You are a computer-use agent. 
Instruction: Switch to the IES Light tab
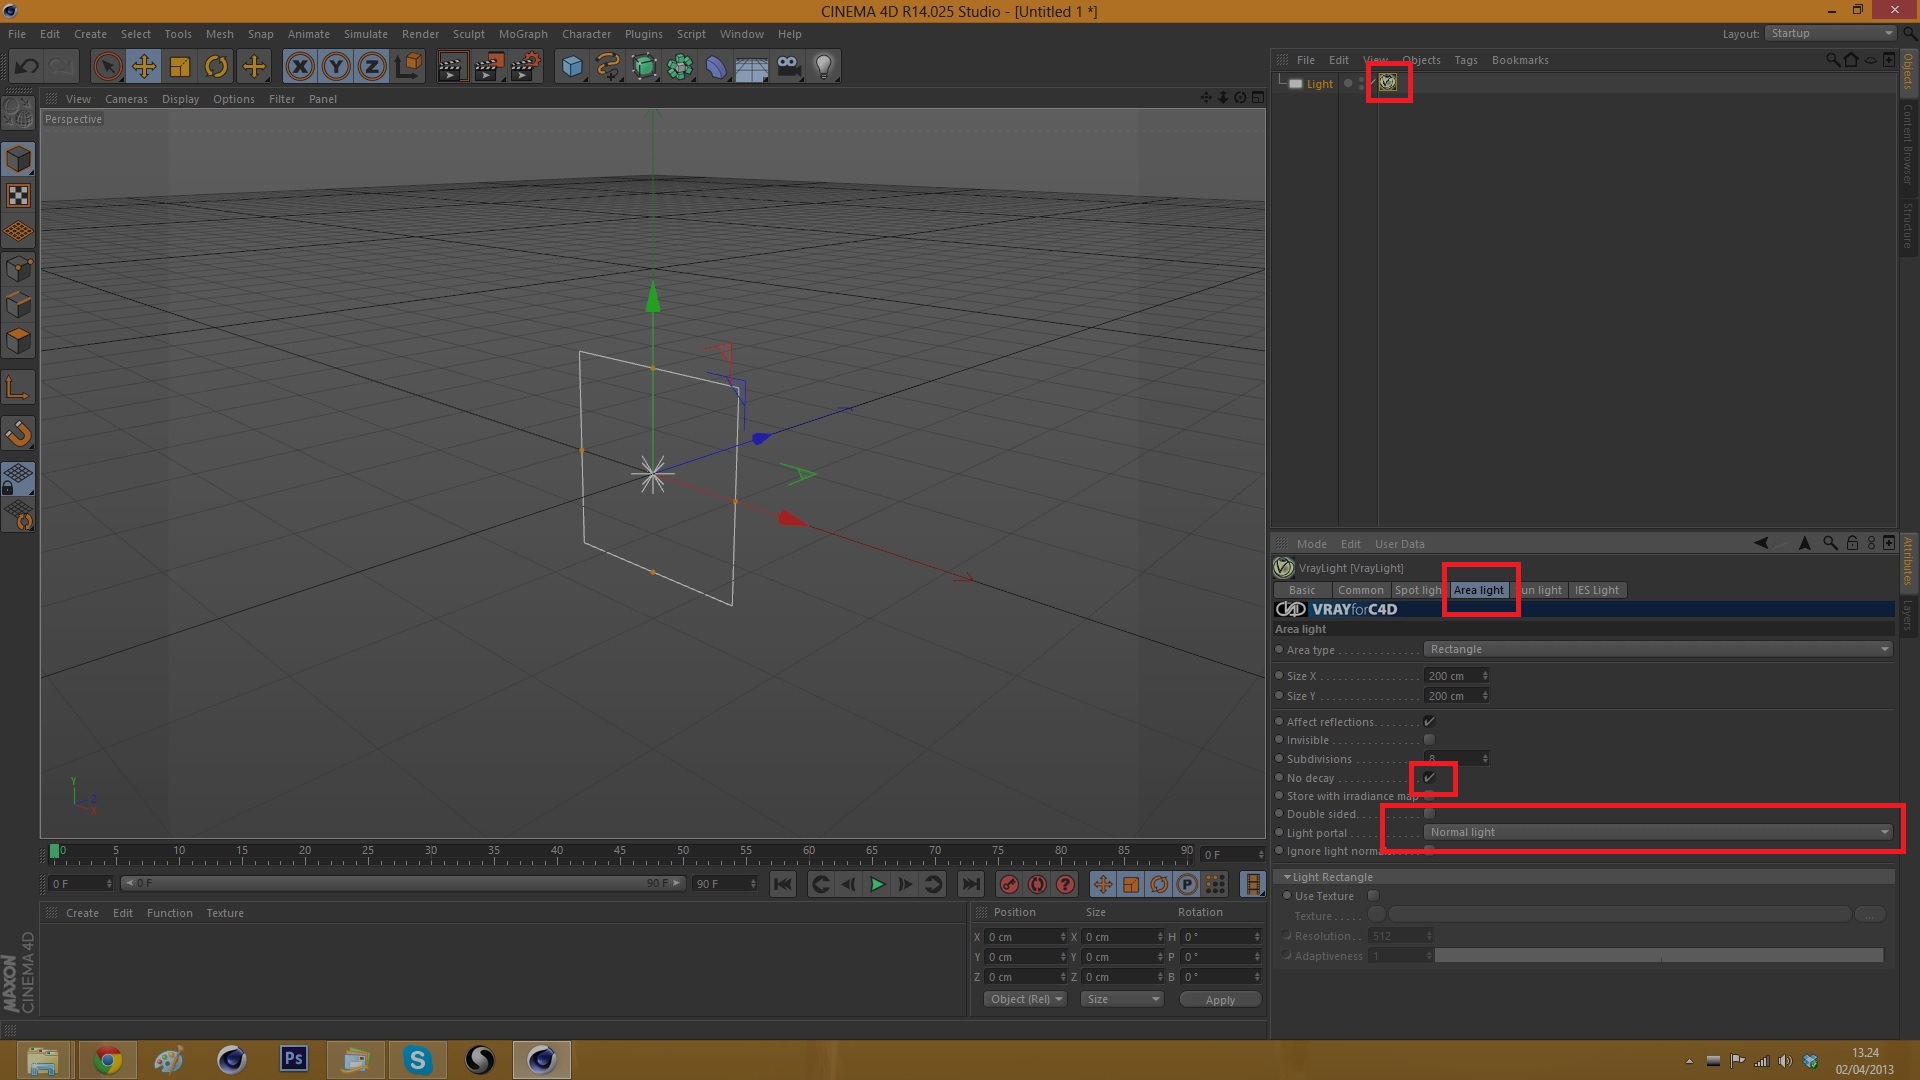click(x=1596, y=590)
